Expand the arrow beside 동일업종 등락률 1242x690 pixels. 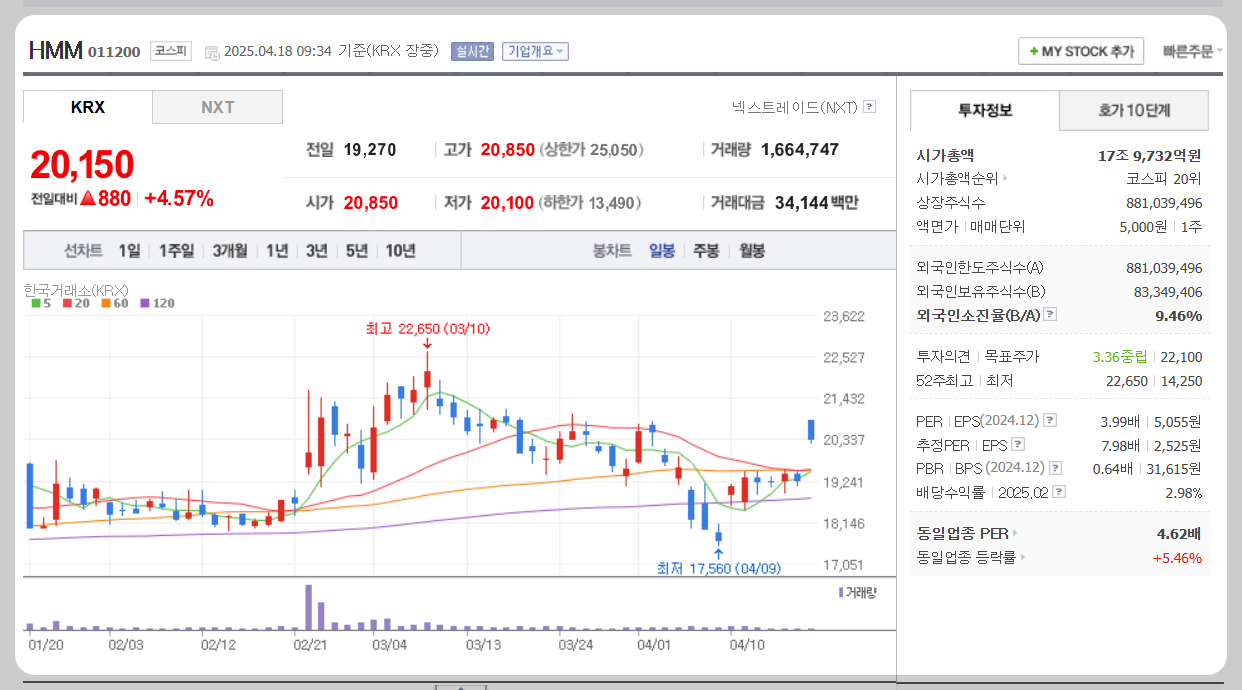1023,557
